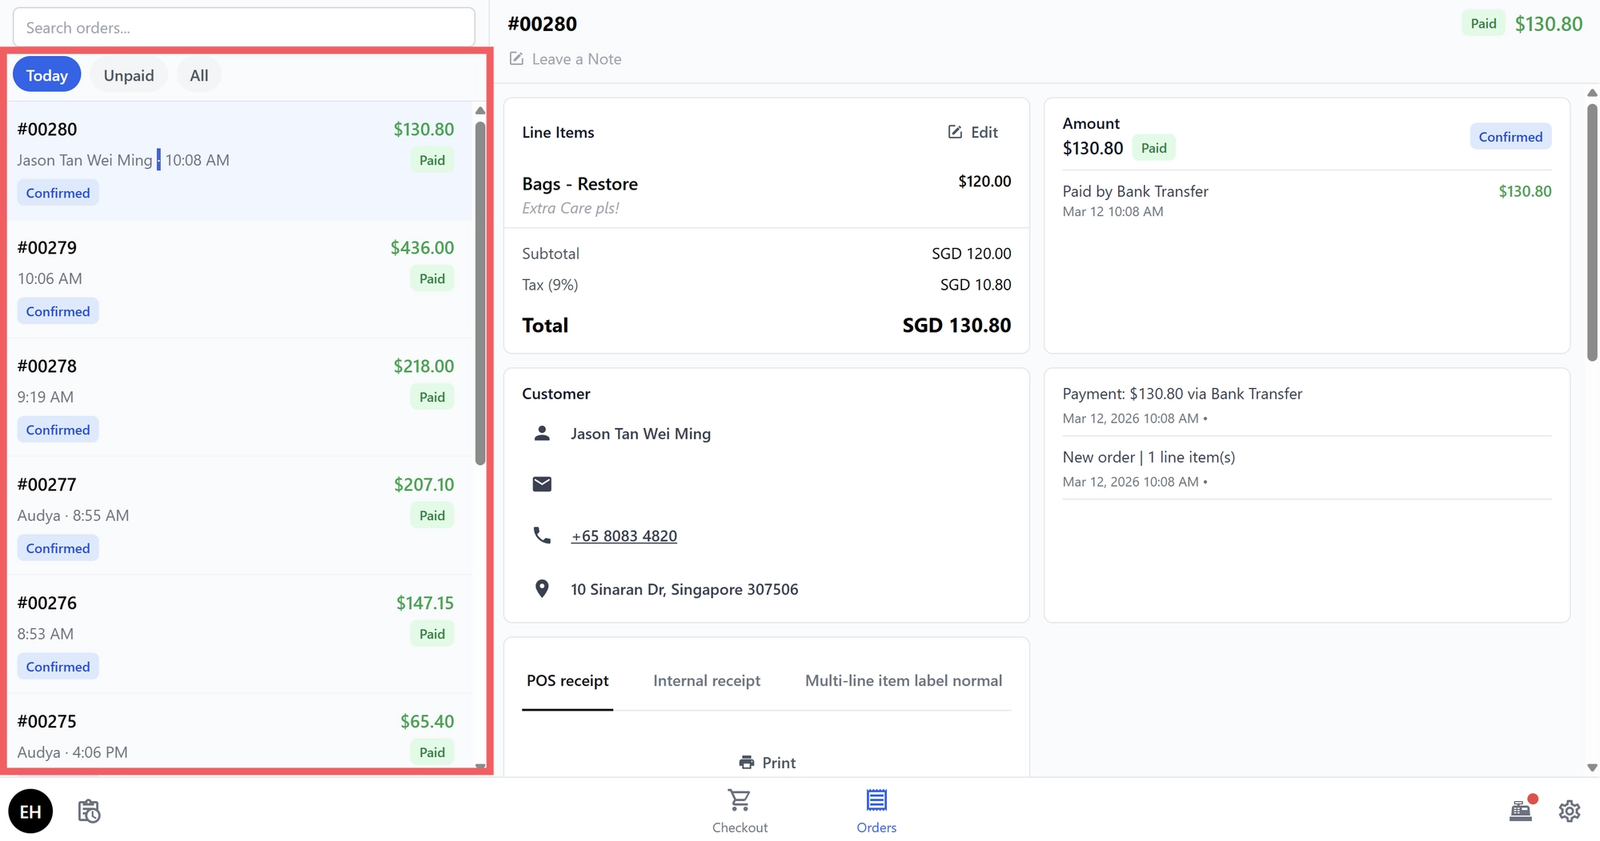This screenshot has height=841, width=1600.
Task: Open the cash register icon with notification dot
Action: click(1521, 811)
